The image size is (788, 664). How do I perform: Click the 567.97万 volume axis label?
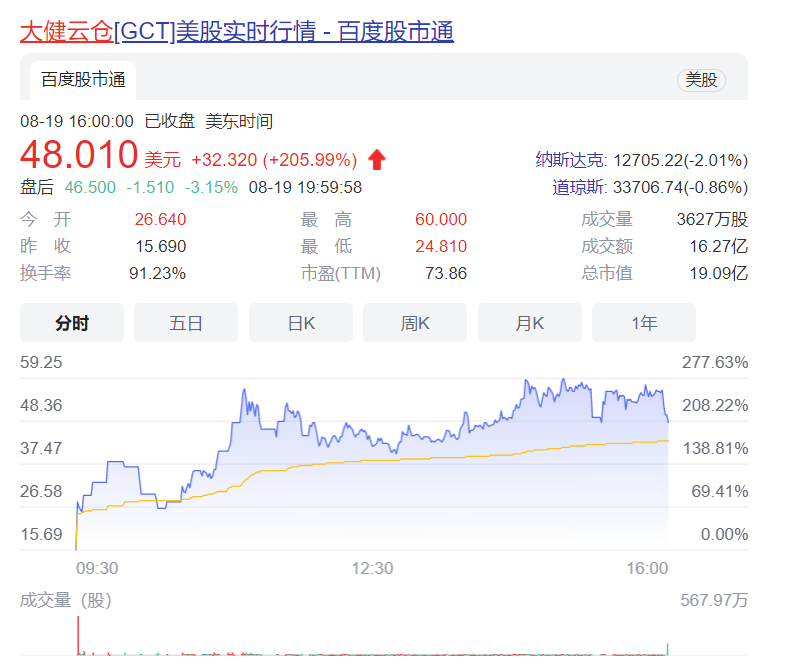tap(714, 600)
